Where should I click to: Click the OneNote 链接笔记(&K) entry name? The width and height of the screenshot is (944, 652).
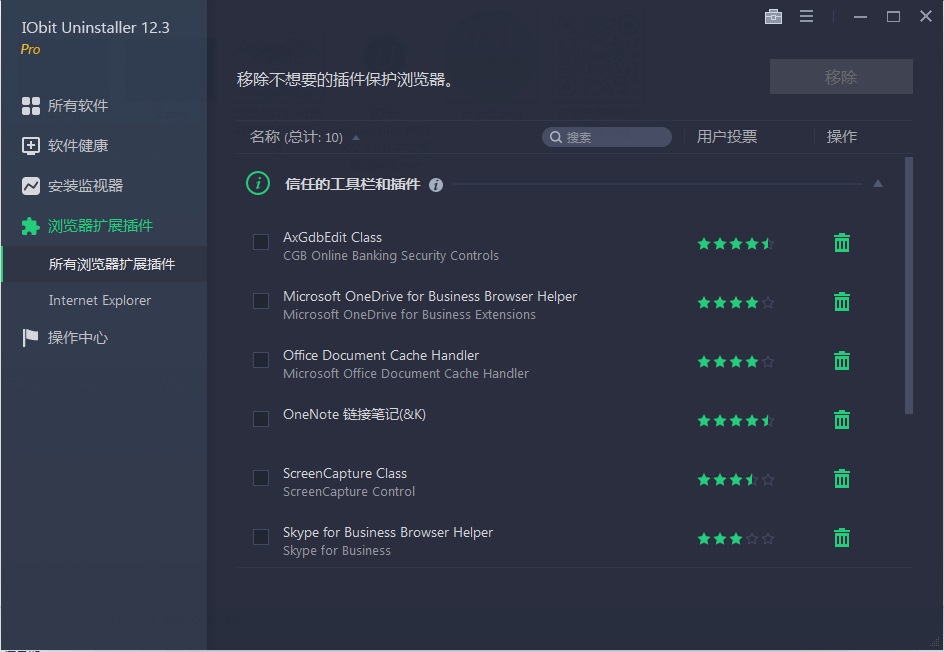click(355, 414)
